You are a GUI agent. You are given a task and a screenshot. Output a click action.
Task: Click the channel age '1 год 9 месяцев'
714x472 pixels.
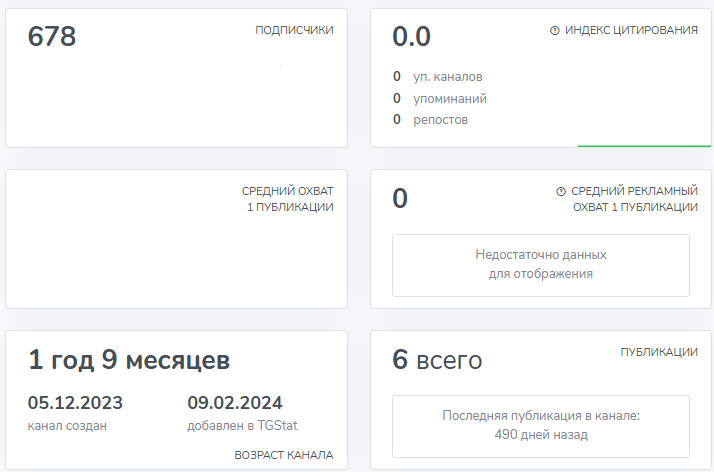click(x=129, y=360)
